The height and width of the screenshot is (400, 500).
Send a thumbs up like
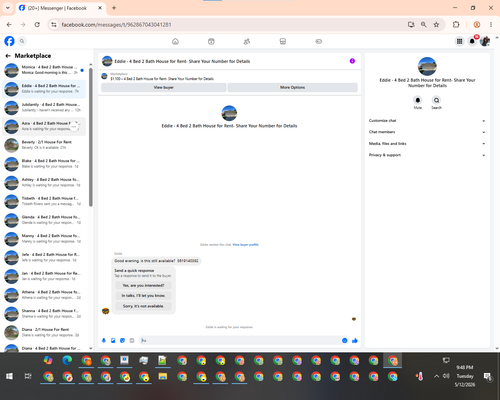click(x=355, y=340)
